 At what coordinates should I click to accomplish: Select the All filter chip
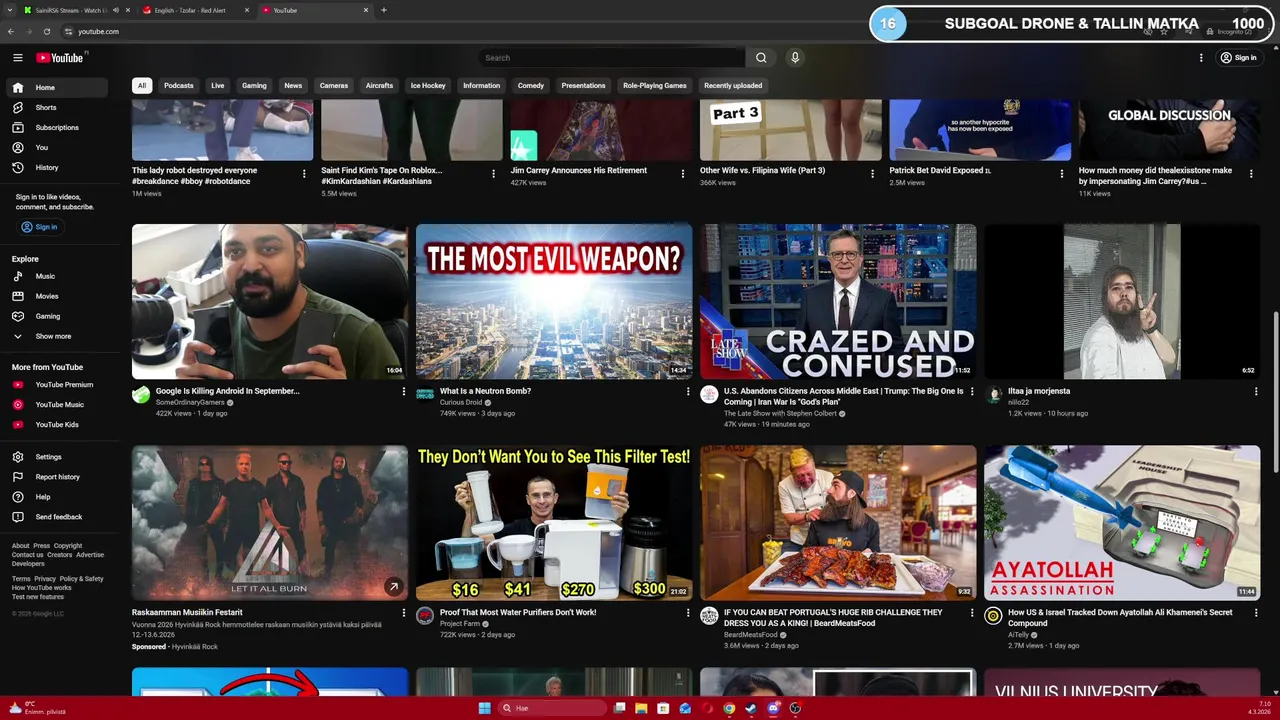[x=142, y=86]
